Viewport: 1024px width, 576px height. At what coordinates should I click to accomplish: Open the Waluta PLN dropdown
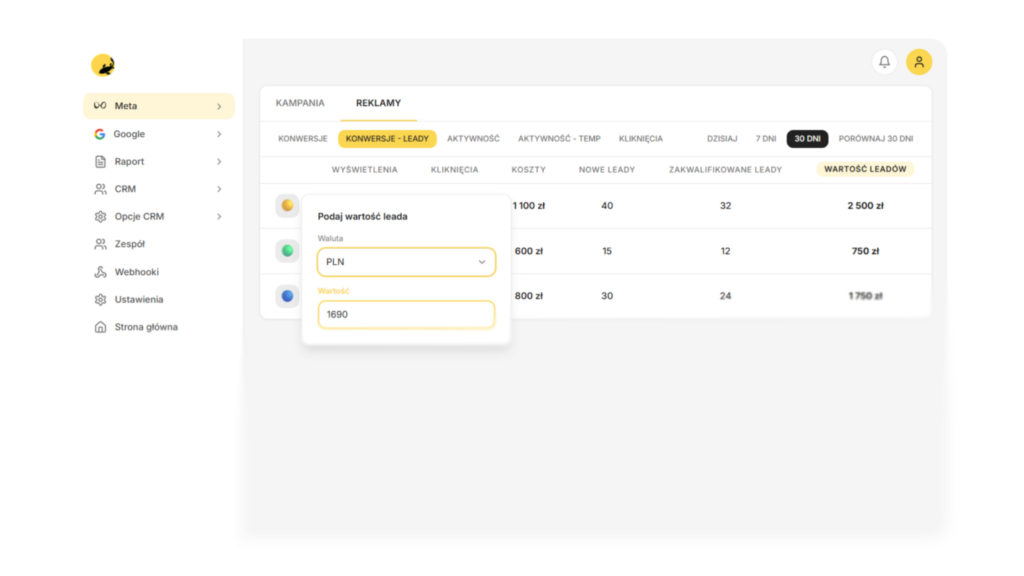[406, 262]
